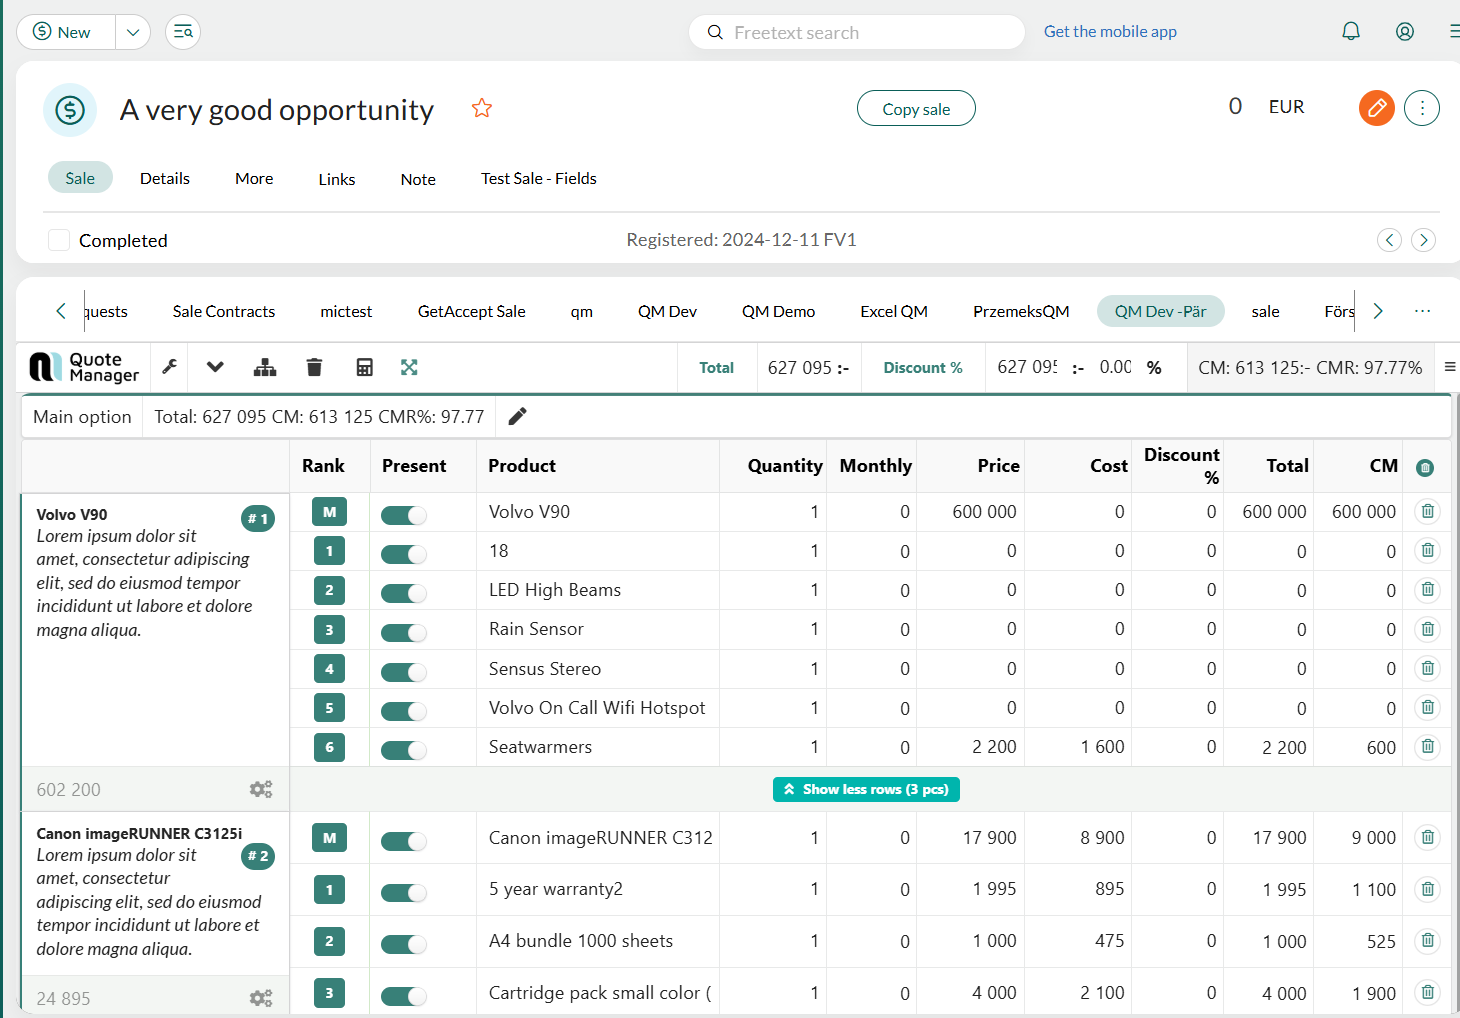1460x1018 pixels.
Task: Go to the next sale record arrow
Action: pos(1424,240)
